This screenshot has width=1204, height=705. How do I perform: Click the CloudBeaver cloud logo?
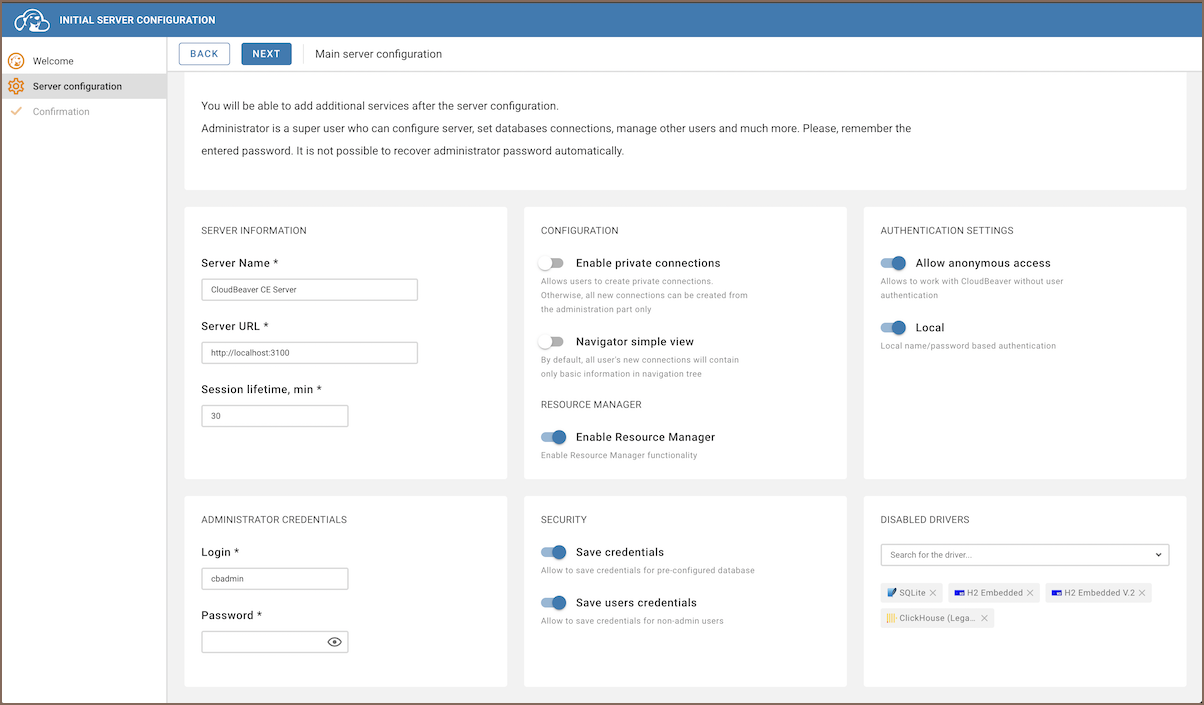tap(30, 19)
